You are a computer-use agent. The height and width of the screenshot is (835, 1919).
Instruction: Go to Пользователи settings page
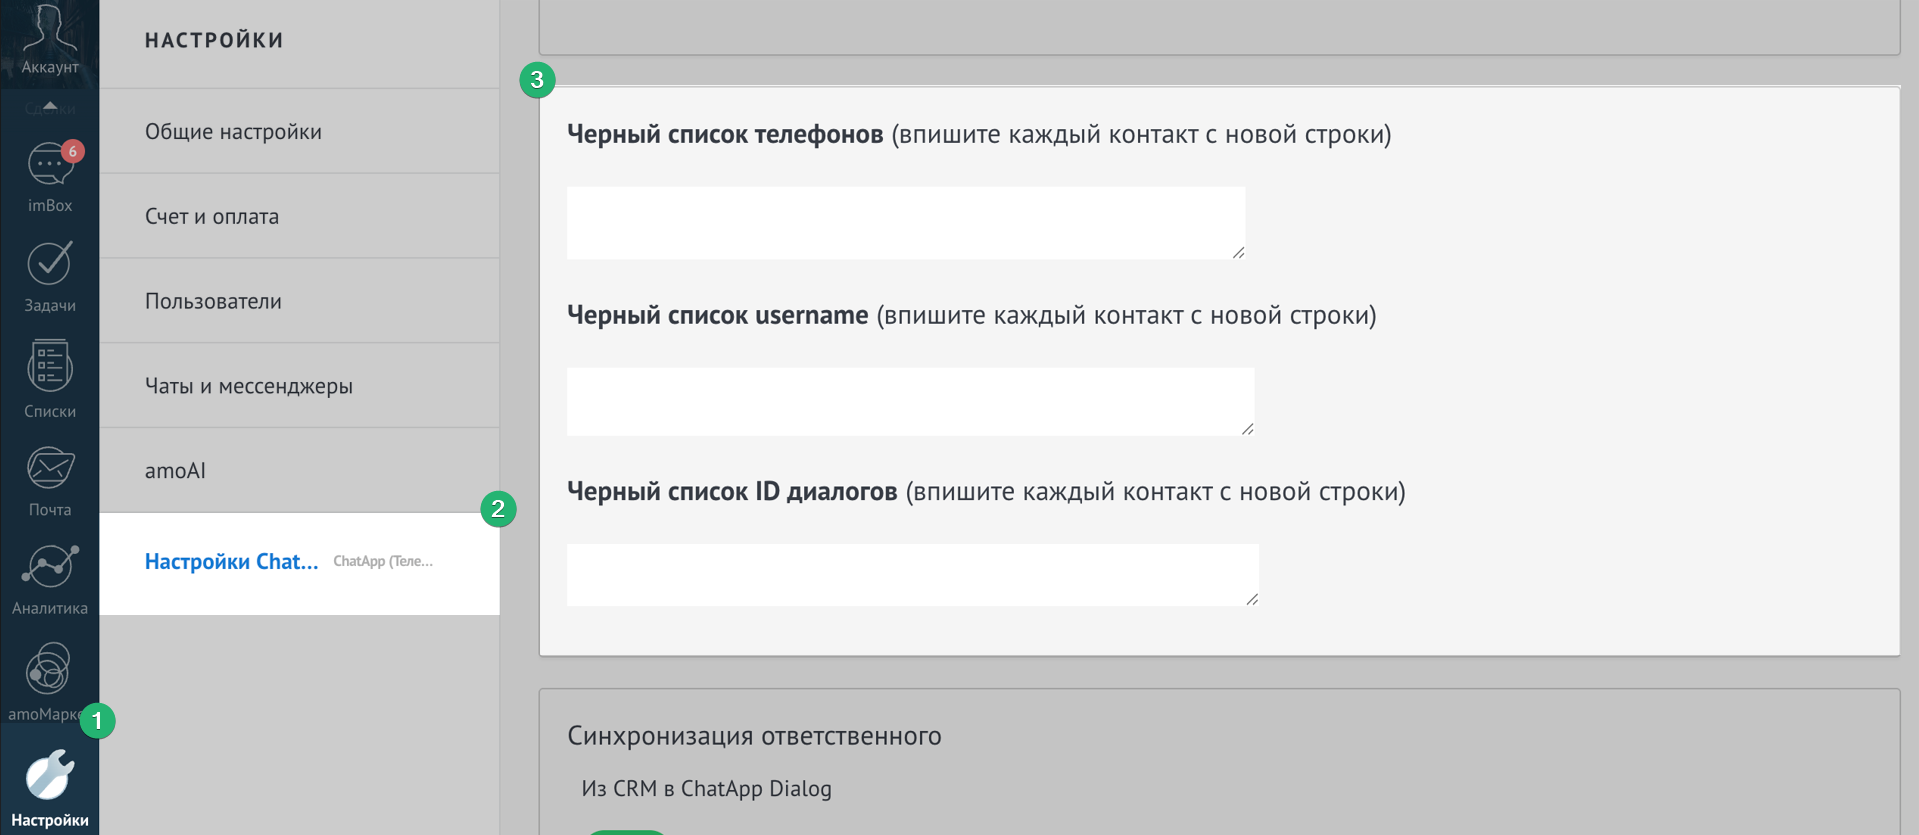tap(213, 301)
